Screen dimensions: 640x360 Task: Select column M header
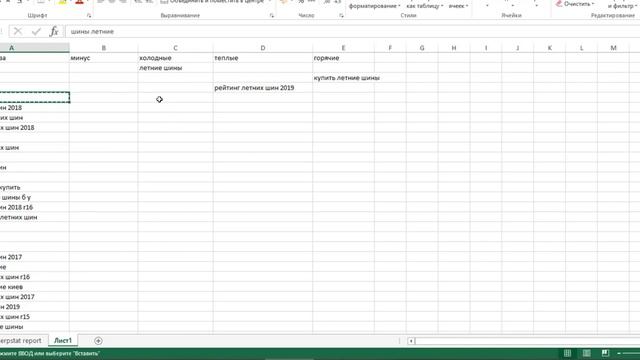(x=613, y=48)
